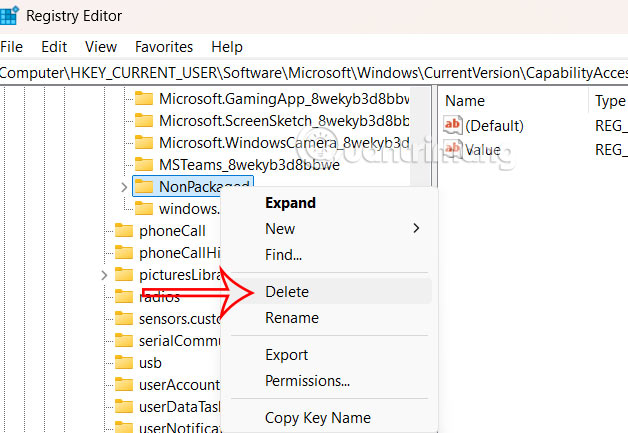Click the NonPackaged folder icon
Screen dimensions: 628x433
click(144, 187)
